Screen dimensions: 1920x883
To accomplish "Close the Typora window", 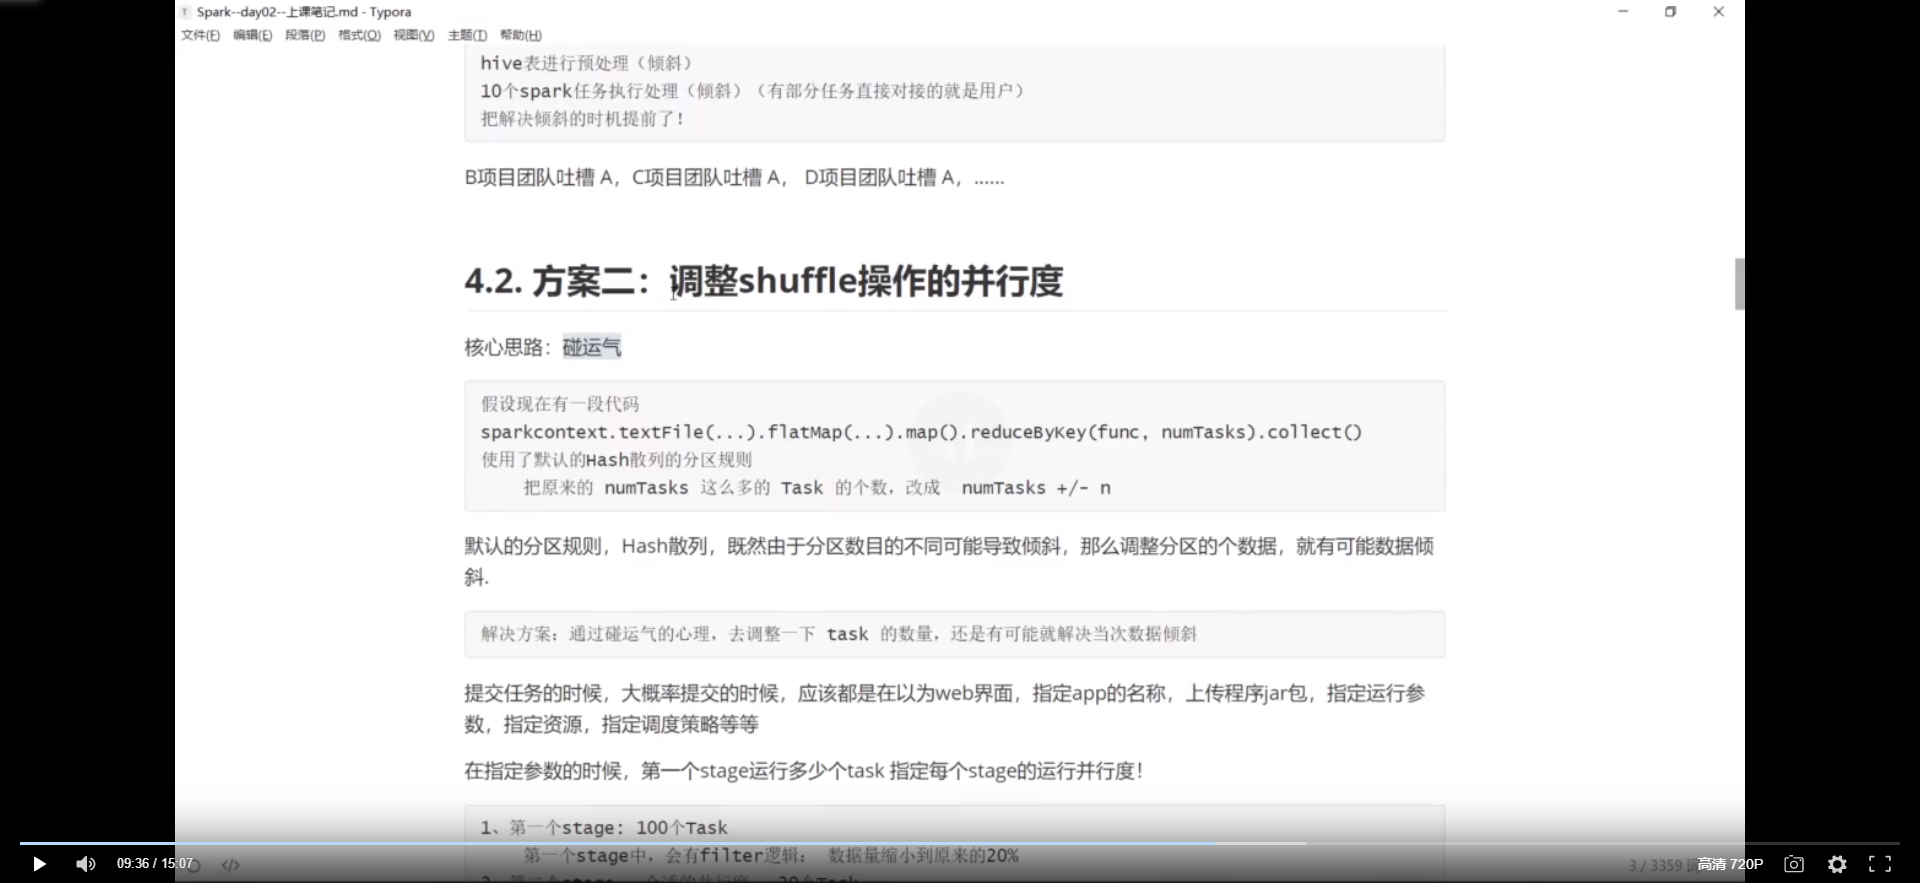I will pos(1718,12).
